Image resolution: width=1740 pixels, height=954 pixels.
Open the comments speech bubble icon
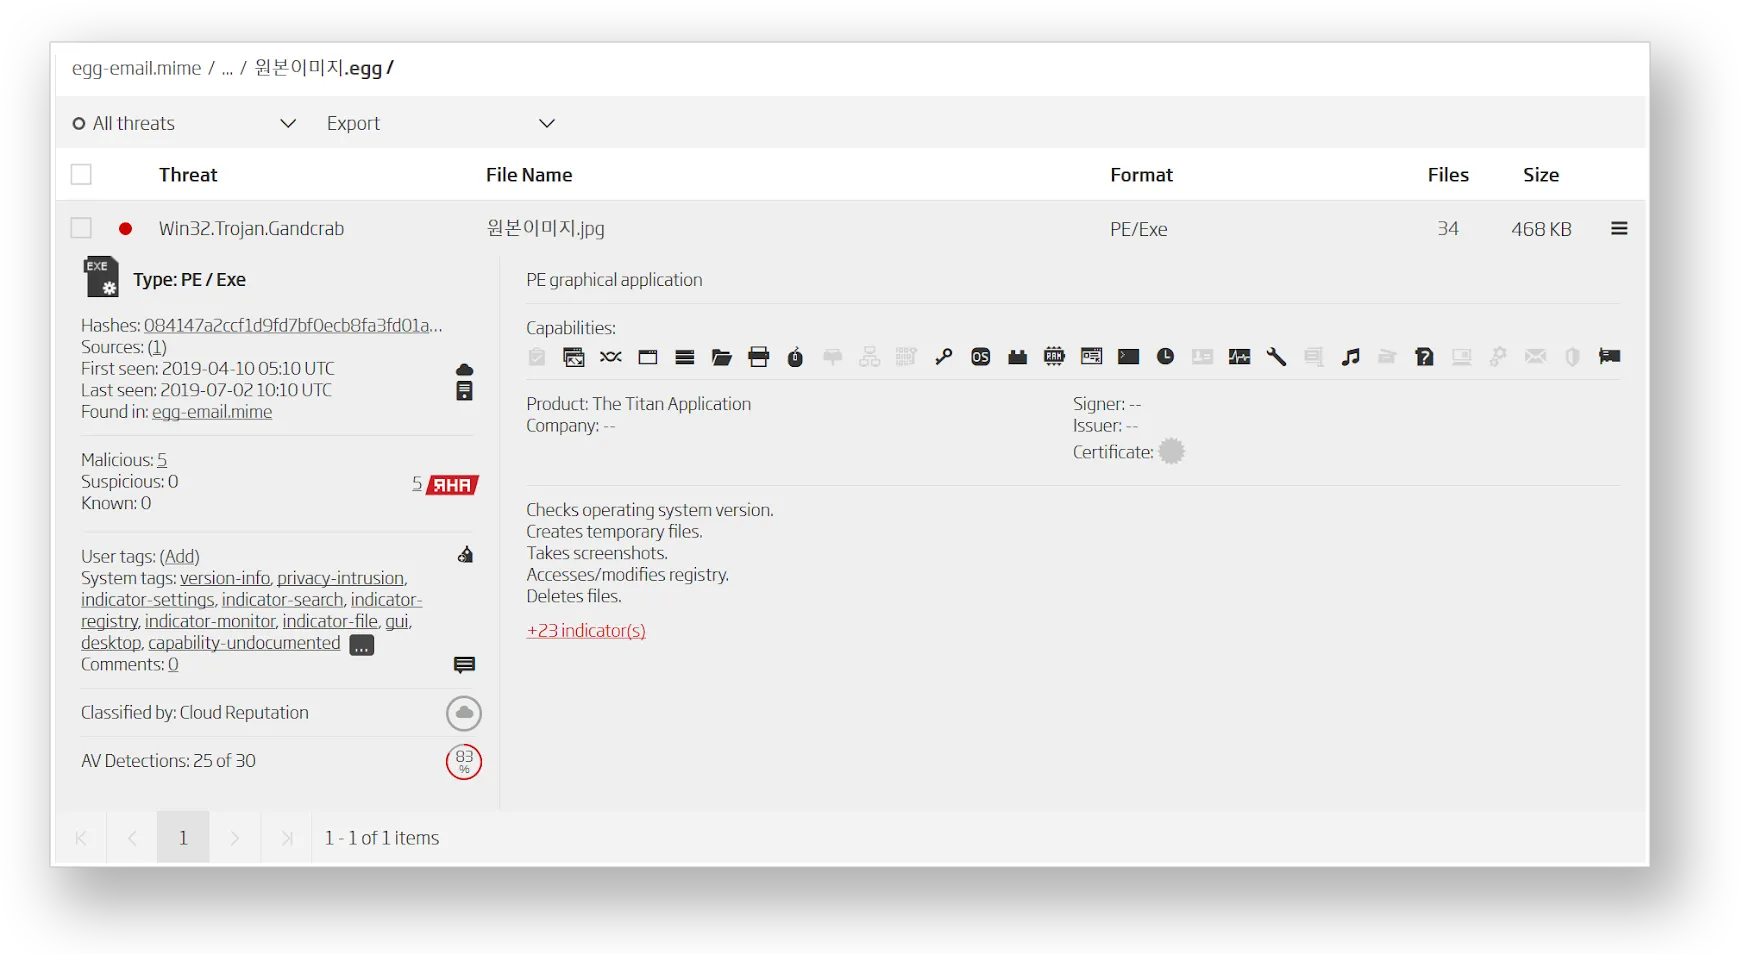[464, 665]
